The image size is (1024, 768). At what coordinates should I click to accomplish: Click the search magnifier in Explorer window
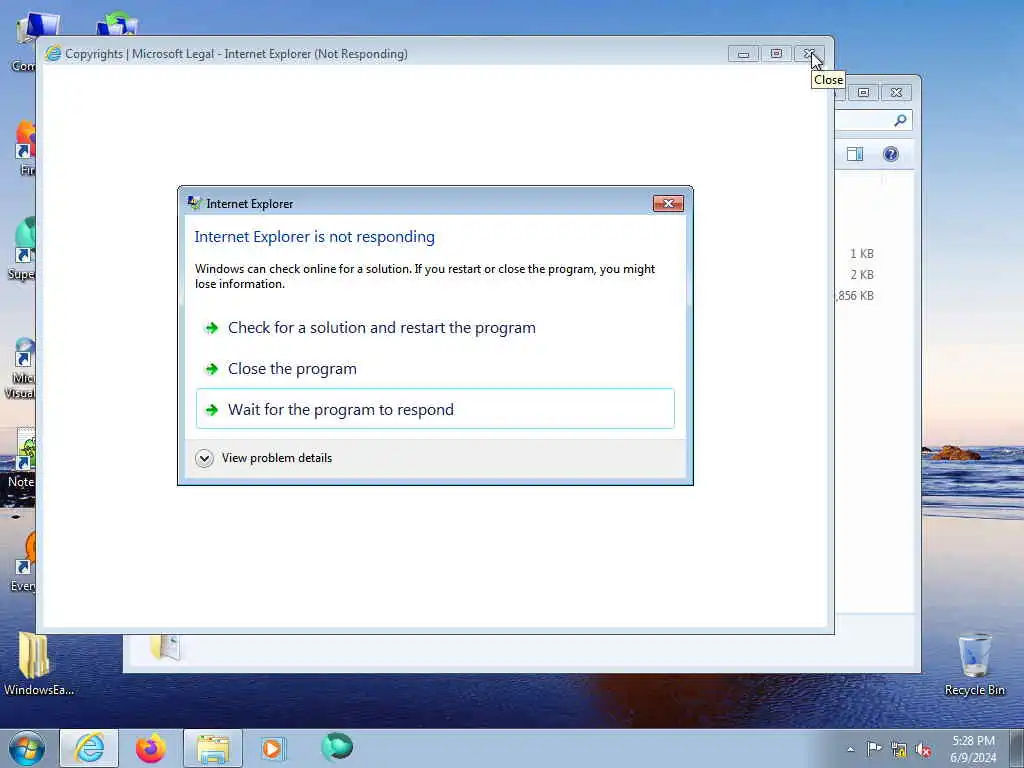(x=901, y=120)
